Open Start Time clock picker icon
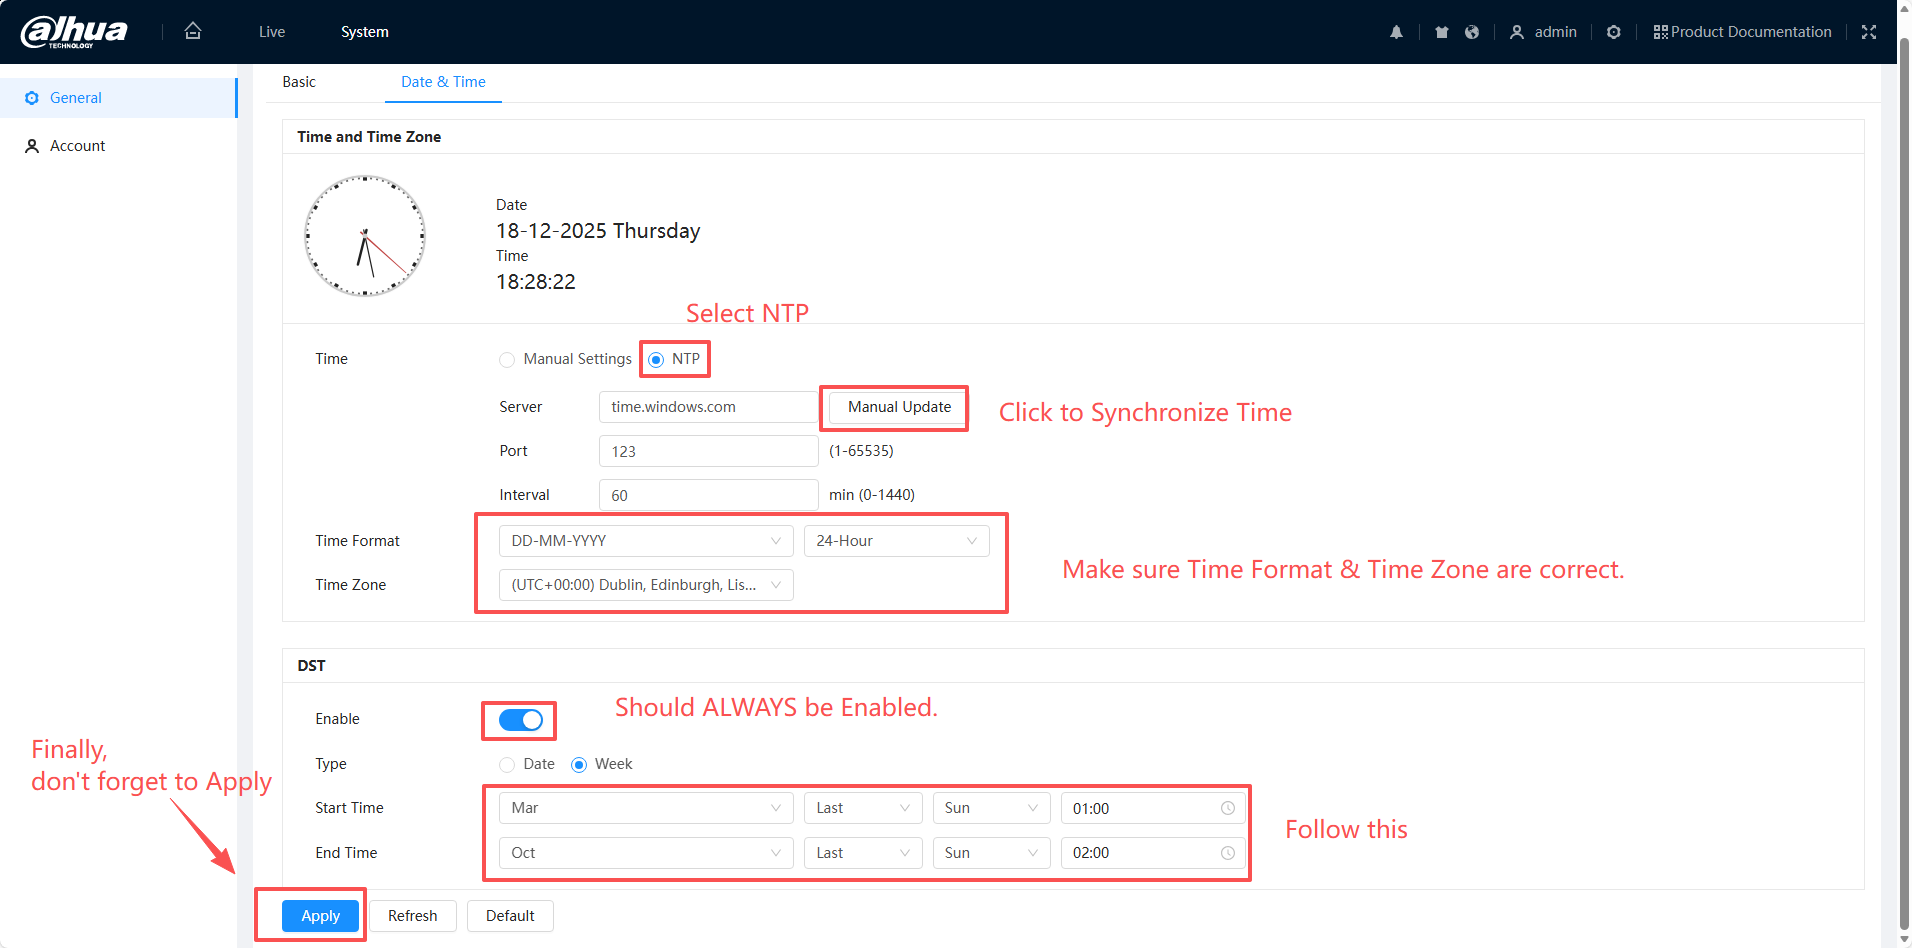 click(x=1227, y=808)
